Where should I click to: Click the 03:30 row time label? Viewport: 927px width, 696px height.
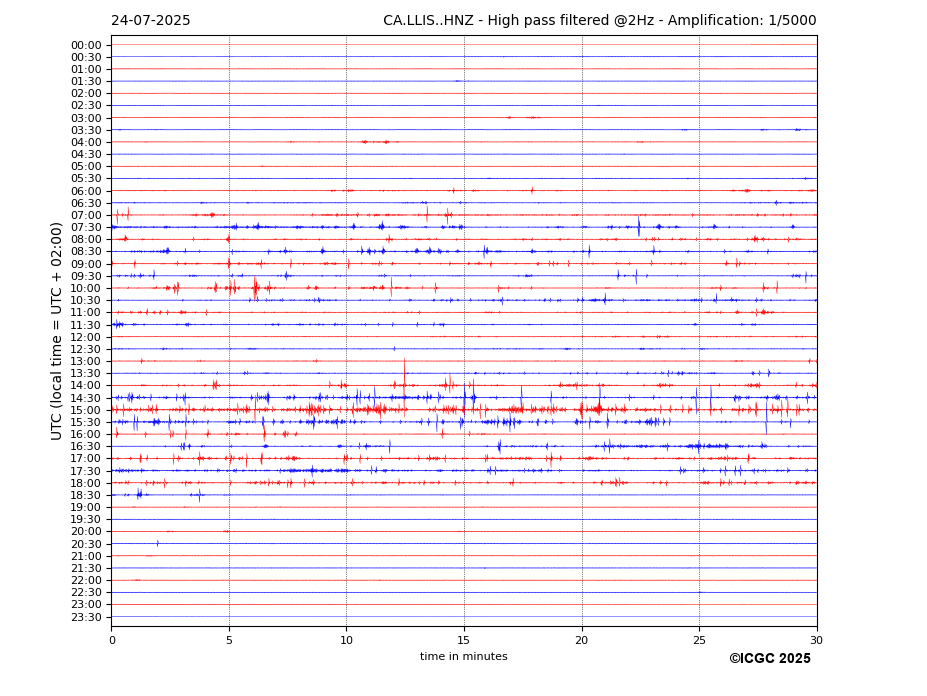[86, 130]
